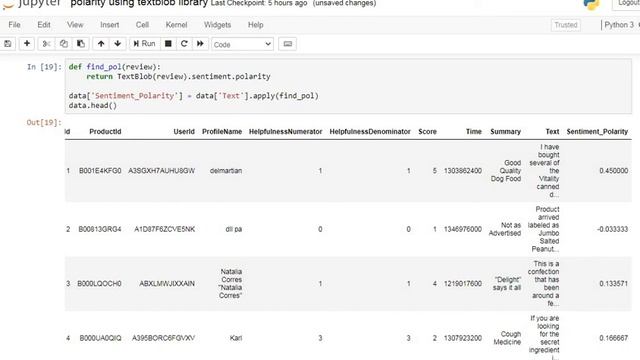Open the command palette keyboard icon
Image resolution: width=640 pixels, height=360 pixels.
(x=288, y=44)
